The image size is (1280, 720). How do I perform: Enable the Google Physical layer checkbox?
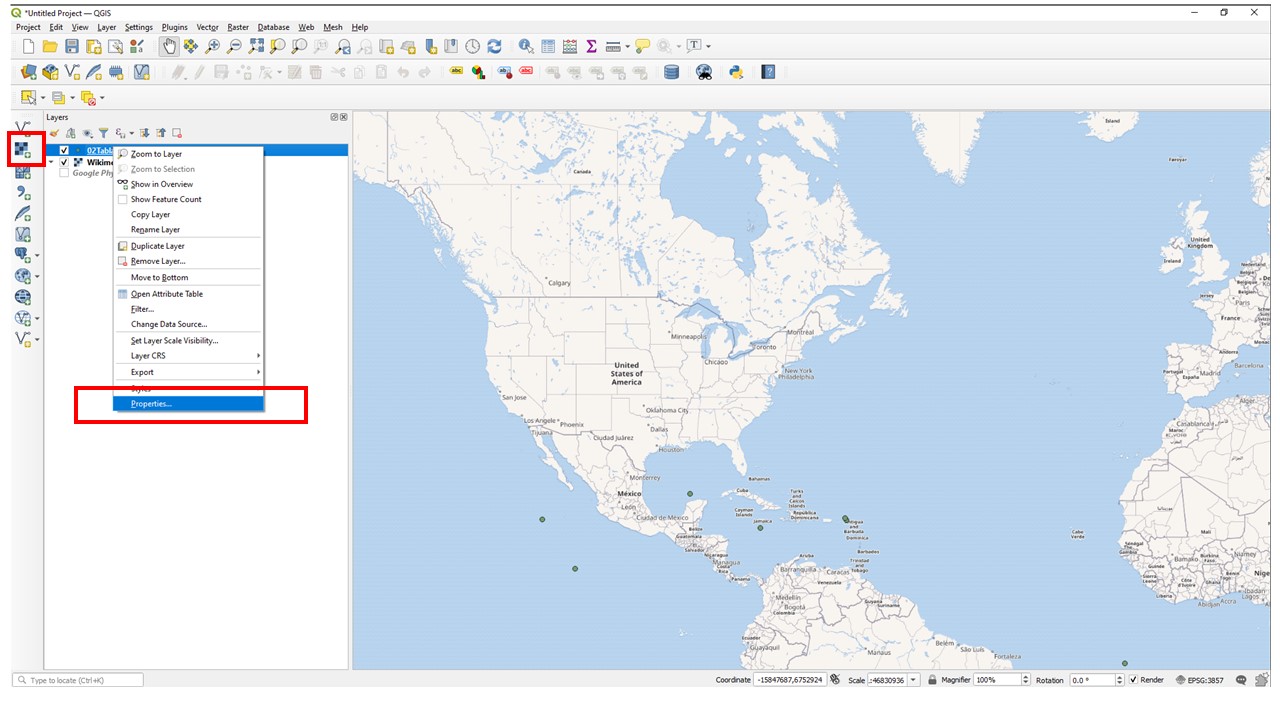(x=64, y=173)
